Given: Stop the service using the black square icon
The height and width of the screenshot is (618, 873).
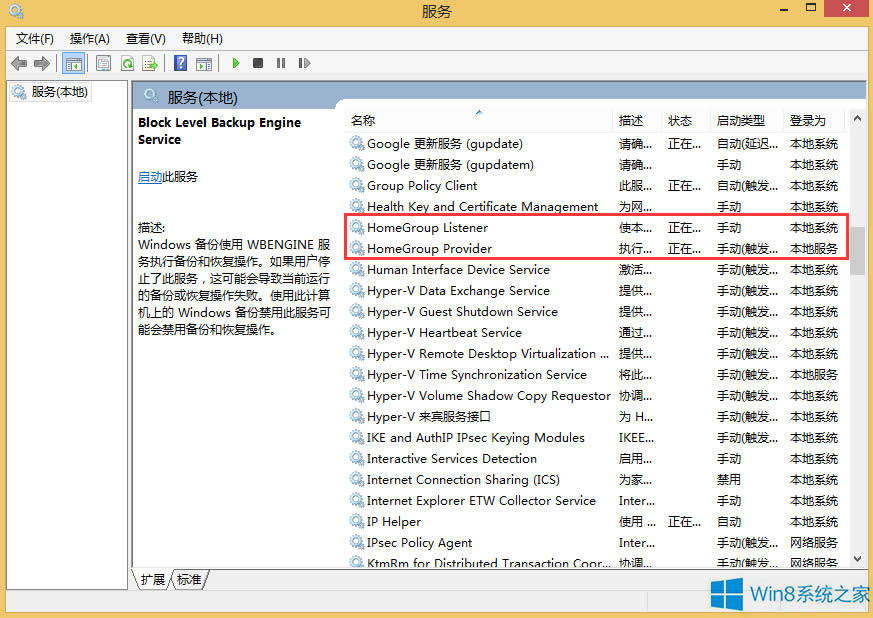Looking at the screenshot, I should point(257,63).
